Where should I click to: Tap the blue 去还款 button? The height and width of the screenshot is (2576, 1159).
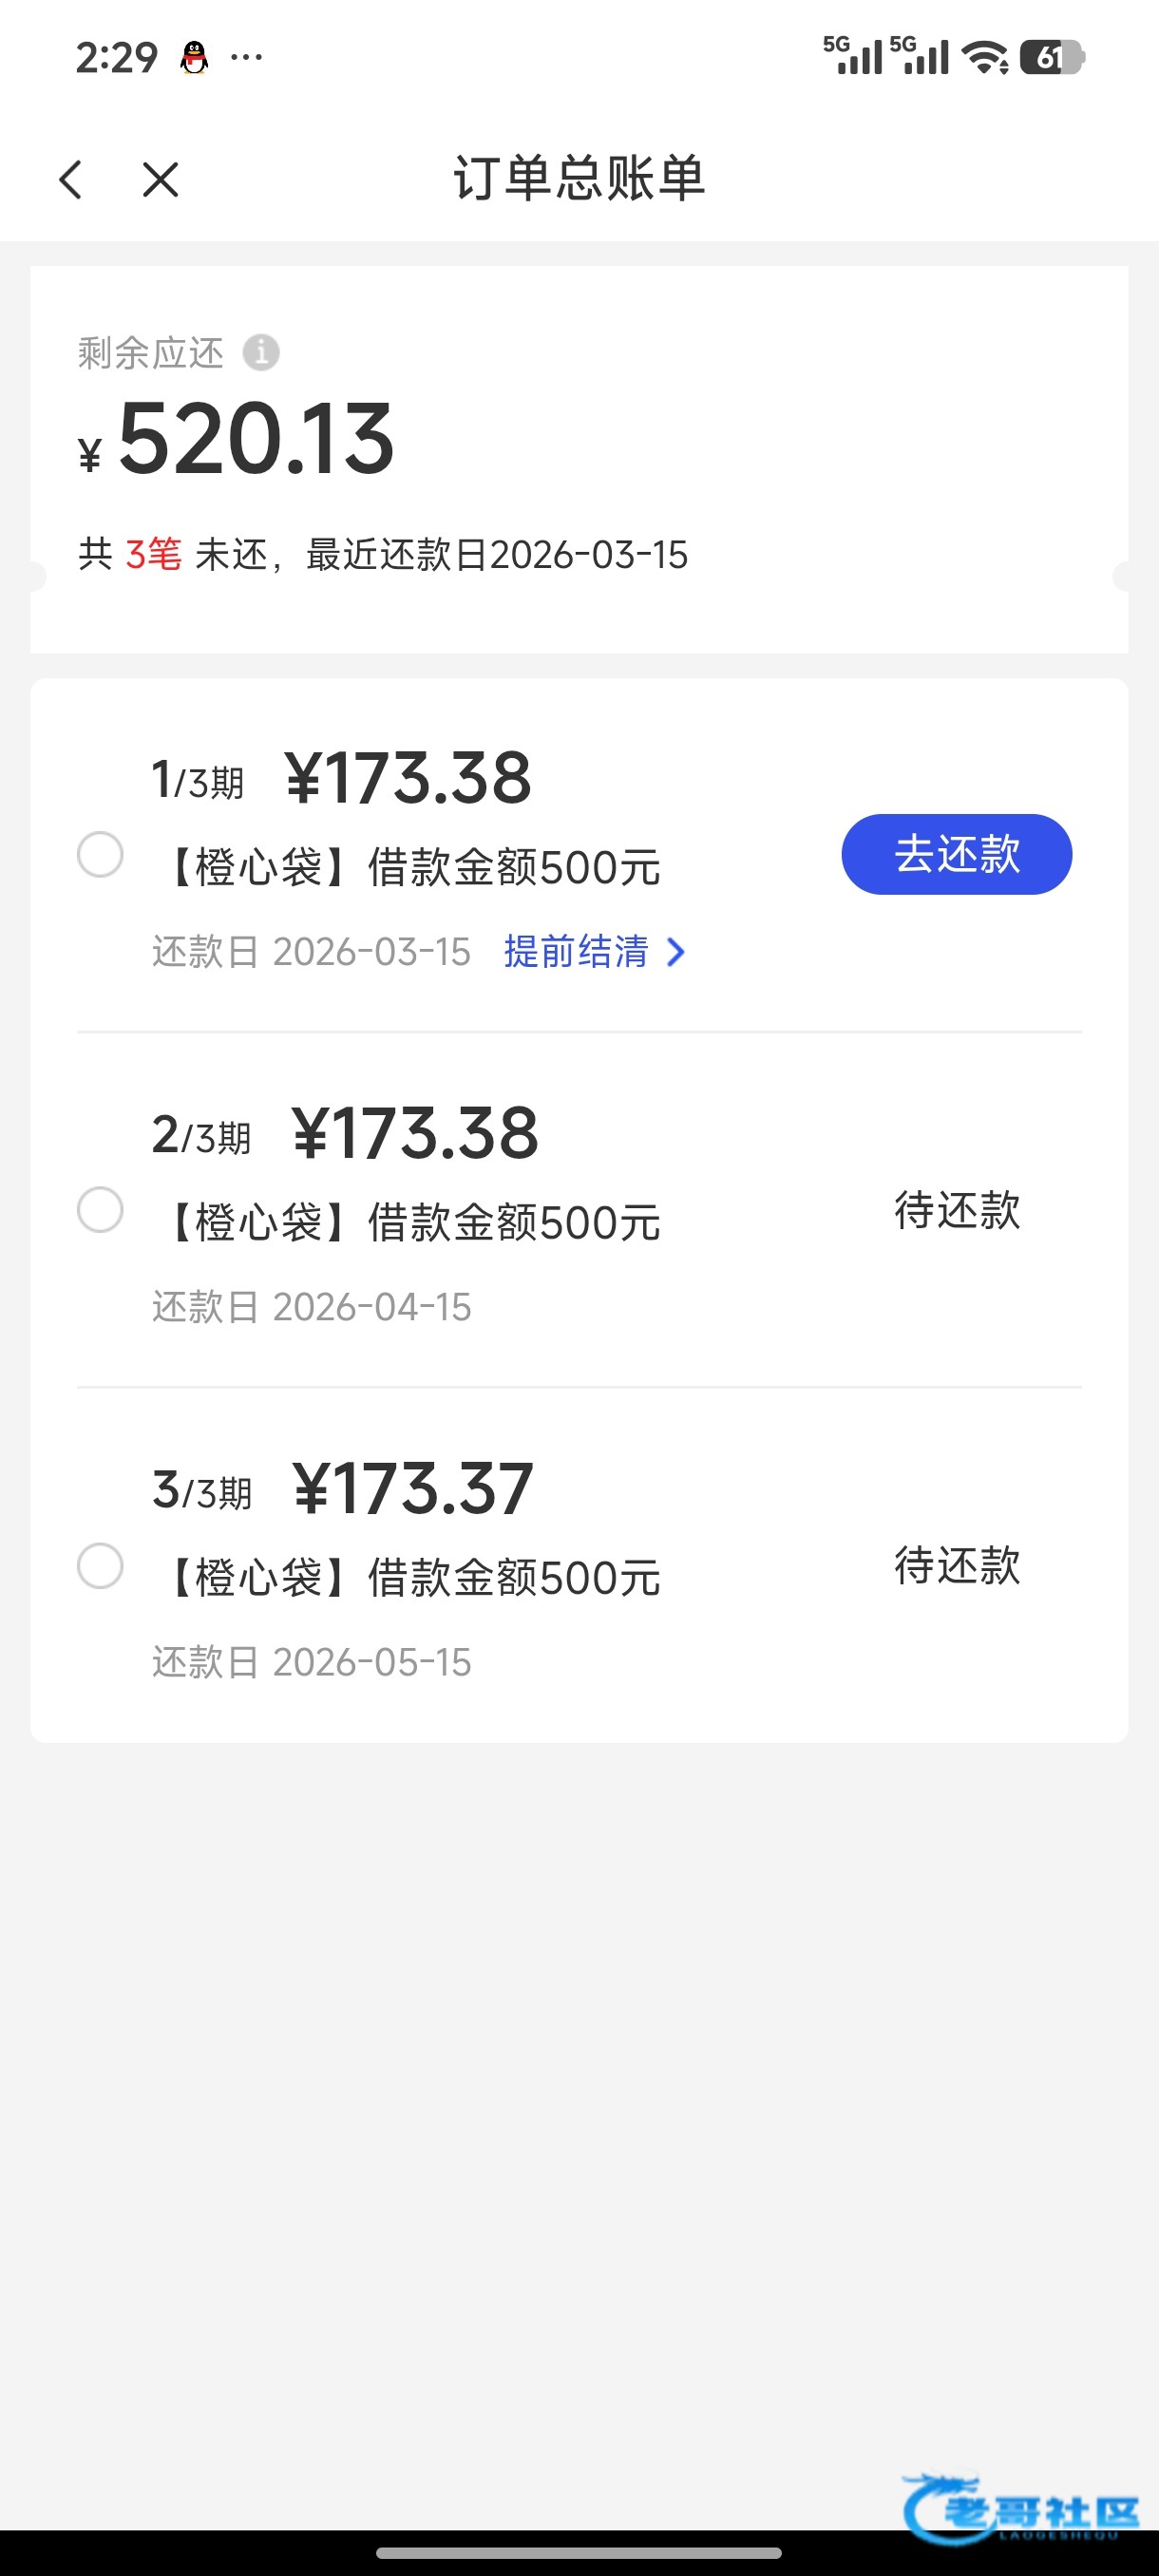957,854
